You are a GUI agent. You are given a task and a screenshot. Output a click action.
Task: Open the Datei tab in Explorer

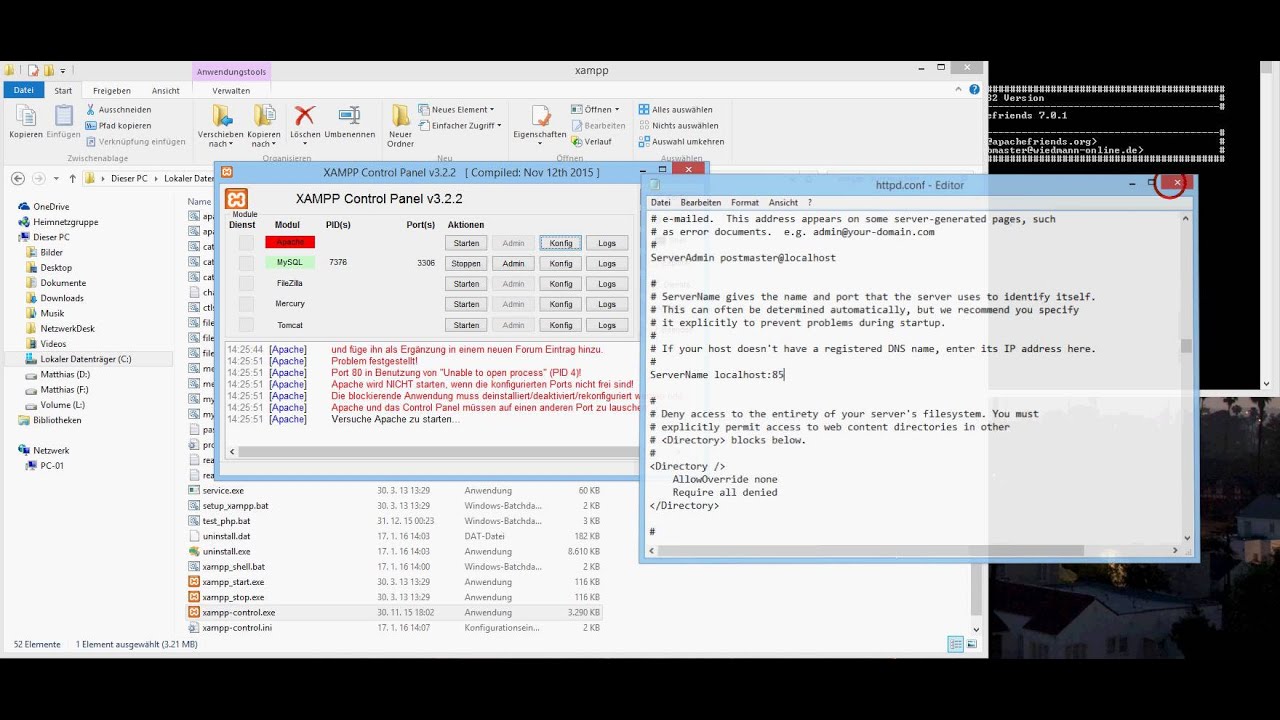pos(23,90)
